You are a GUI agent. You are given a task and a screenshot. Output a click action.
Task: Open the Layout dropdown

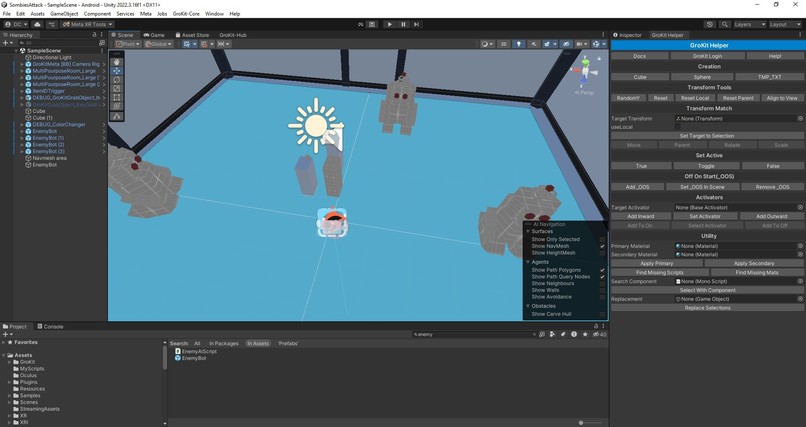click(785, 24)
